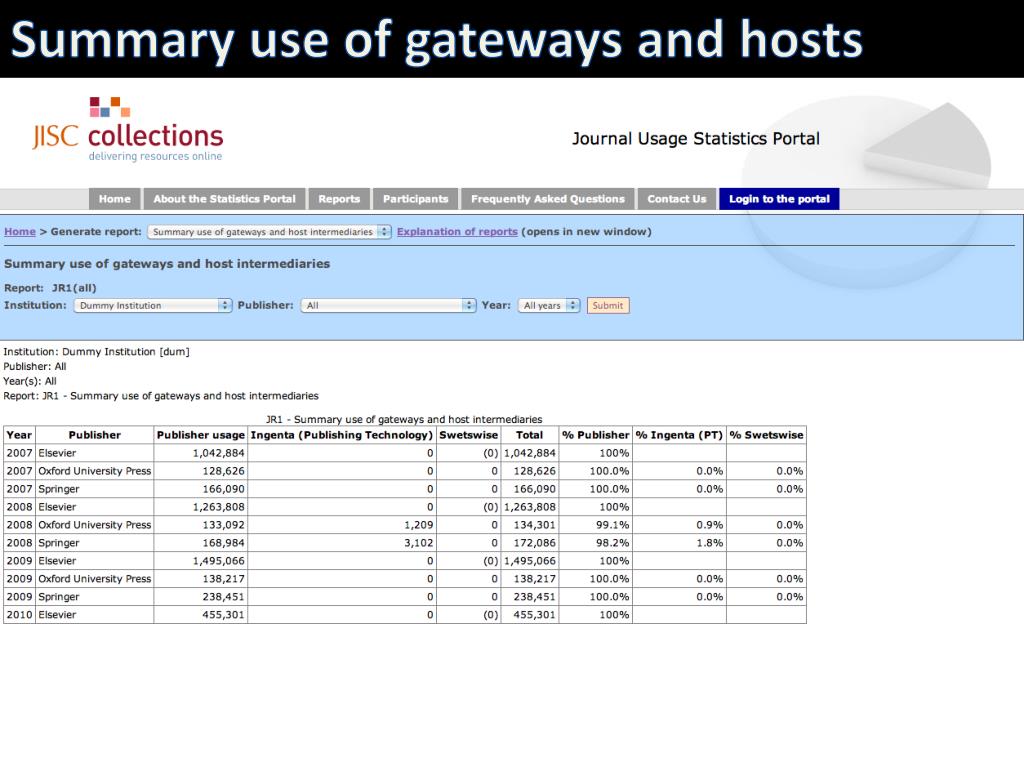Open Frequently Asked Questions tab
Image resolution: width=1024 pixels, height=768 pixels.
(547, 199)
